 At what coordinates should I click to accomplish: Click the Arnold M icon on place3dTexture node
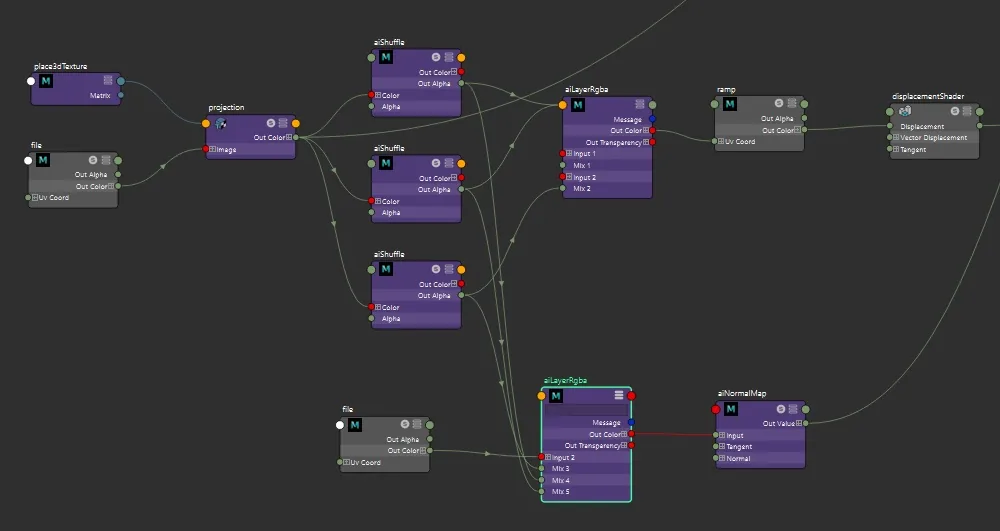click(45, 81)
